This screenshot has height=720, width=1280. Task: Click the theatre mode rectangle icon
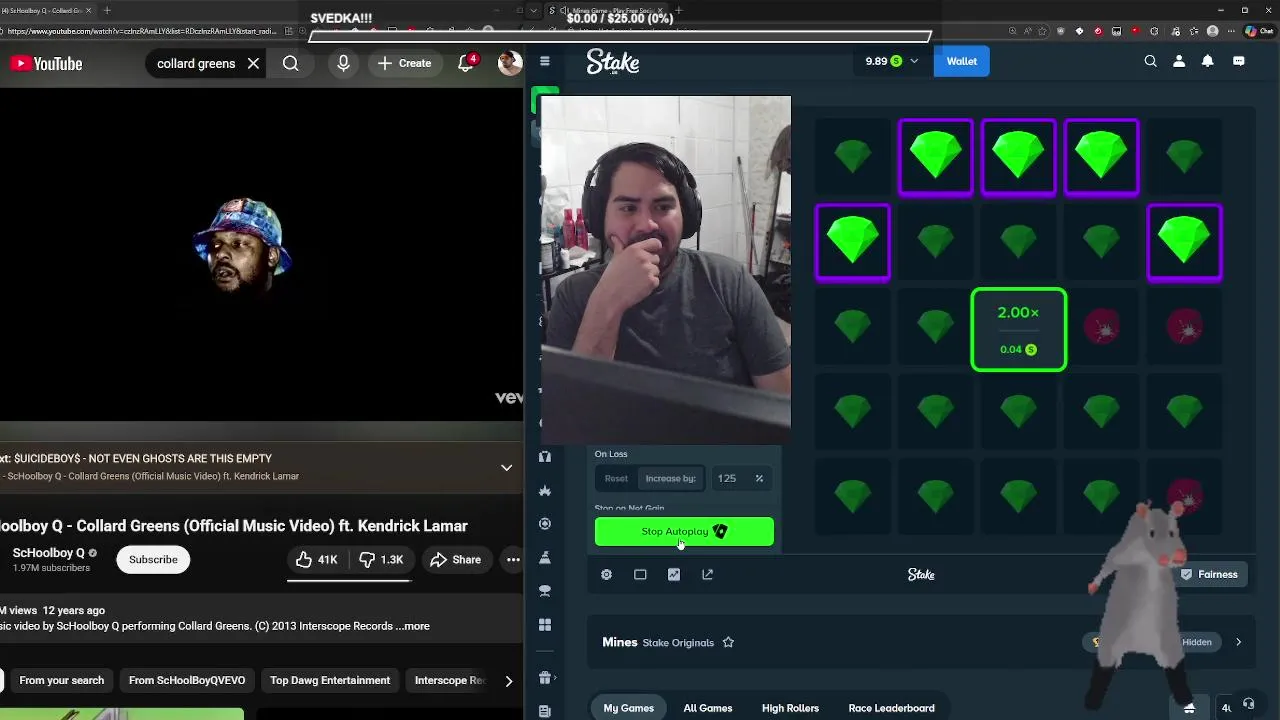click(640, 574)
